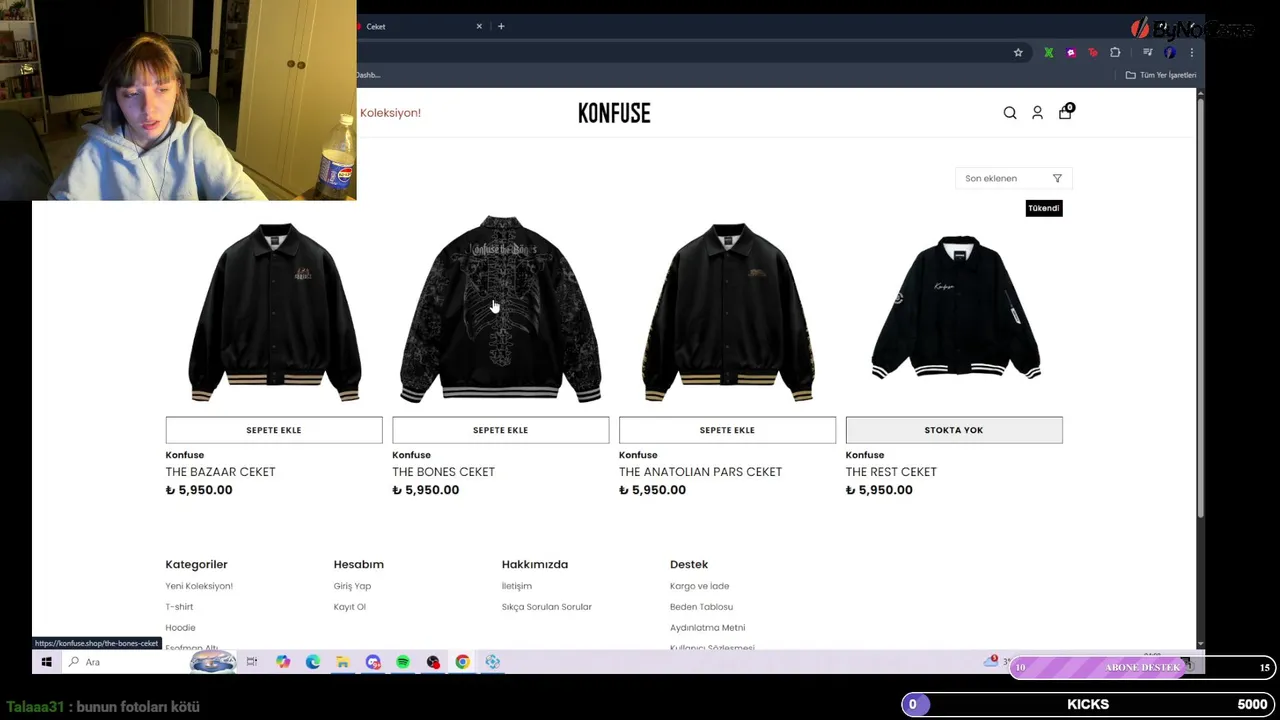
Task: Click the Tükendi sold-out badge
Action: pyautogui.click(x=1043, y=208)
